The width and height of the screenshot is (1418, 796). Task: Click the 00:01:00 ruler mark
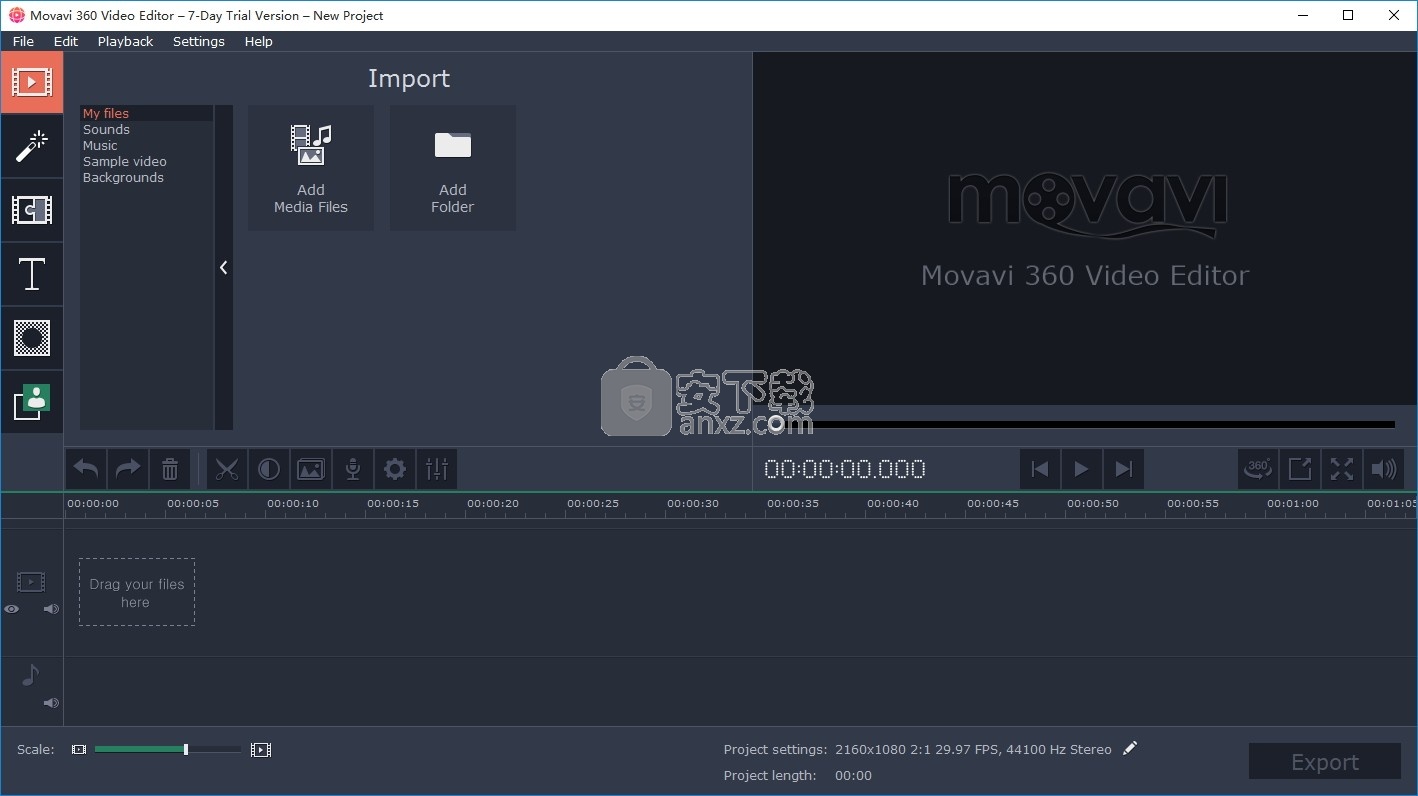click(1292, 504)
